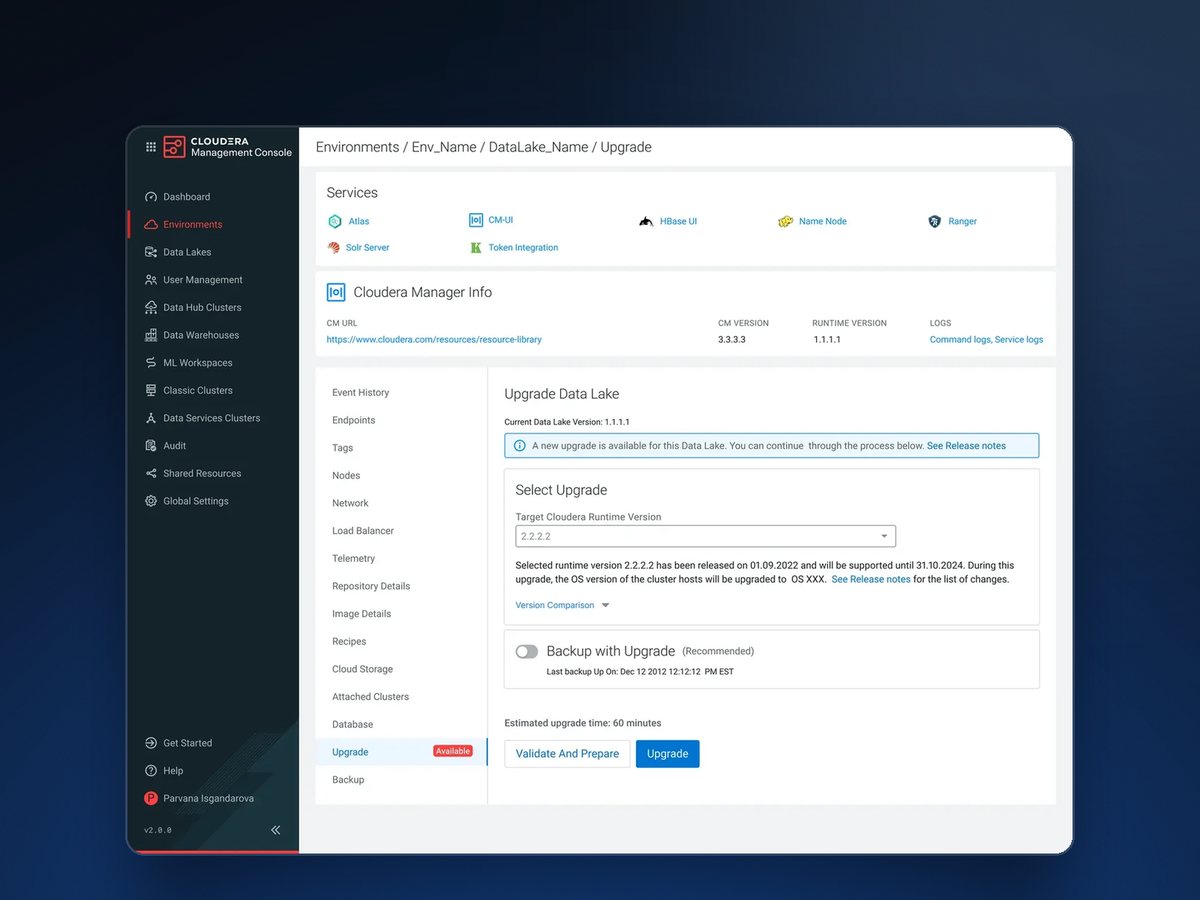Click the Help question mark icon
This screenshot has height=900, width=1200.
[x=151, y=771]
